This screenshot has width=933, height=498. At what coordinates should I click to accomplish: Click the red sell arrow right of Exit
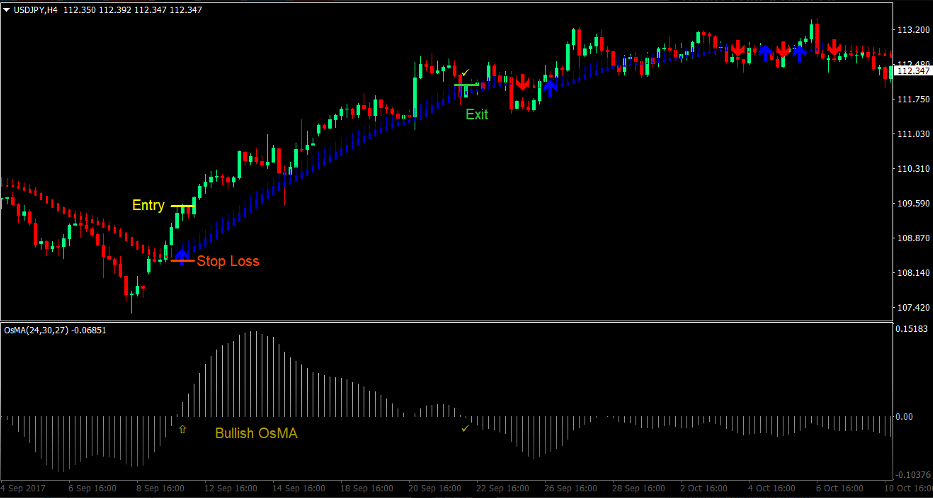click(x=521, y=81)
